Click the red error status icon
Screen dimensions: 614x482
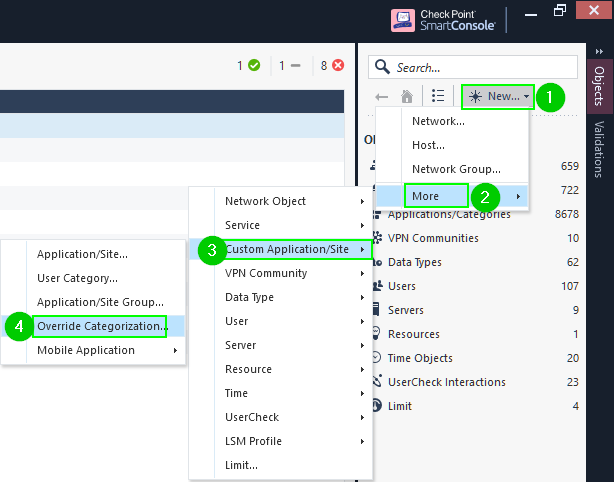[x=338, y=66]
